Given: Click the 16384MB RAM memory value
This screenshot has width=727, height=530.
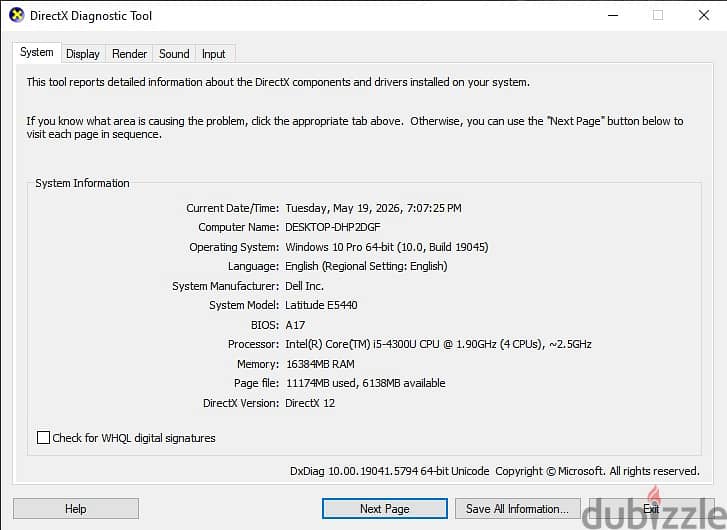Looking at the screenshot, I should (320, 364).
